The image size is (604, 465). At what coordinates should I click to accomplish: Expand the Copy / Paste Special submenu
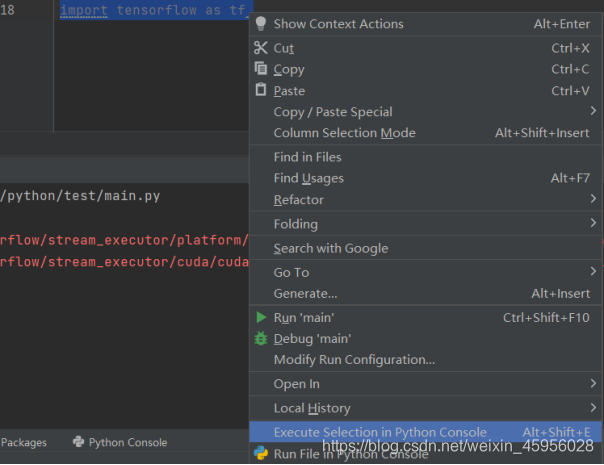tap(425, 112)
